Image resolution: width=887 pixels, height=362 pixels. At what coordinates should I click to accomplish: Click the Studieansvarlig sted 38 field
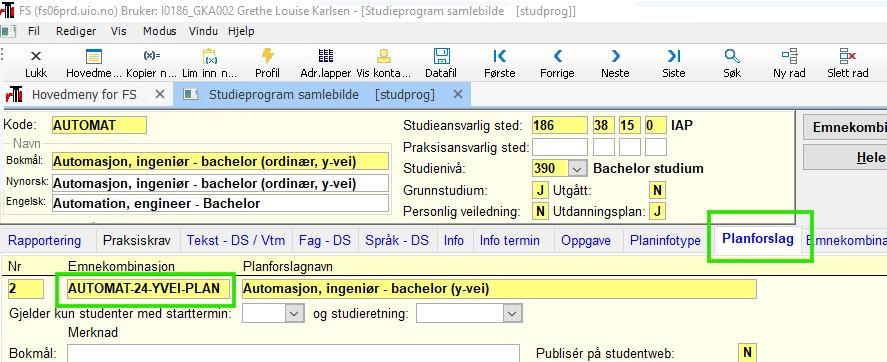[604, 125]
